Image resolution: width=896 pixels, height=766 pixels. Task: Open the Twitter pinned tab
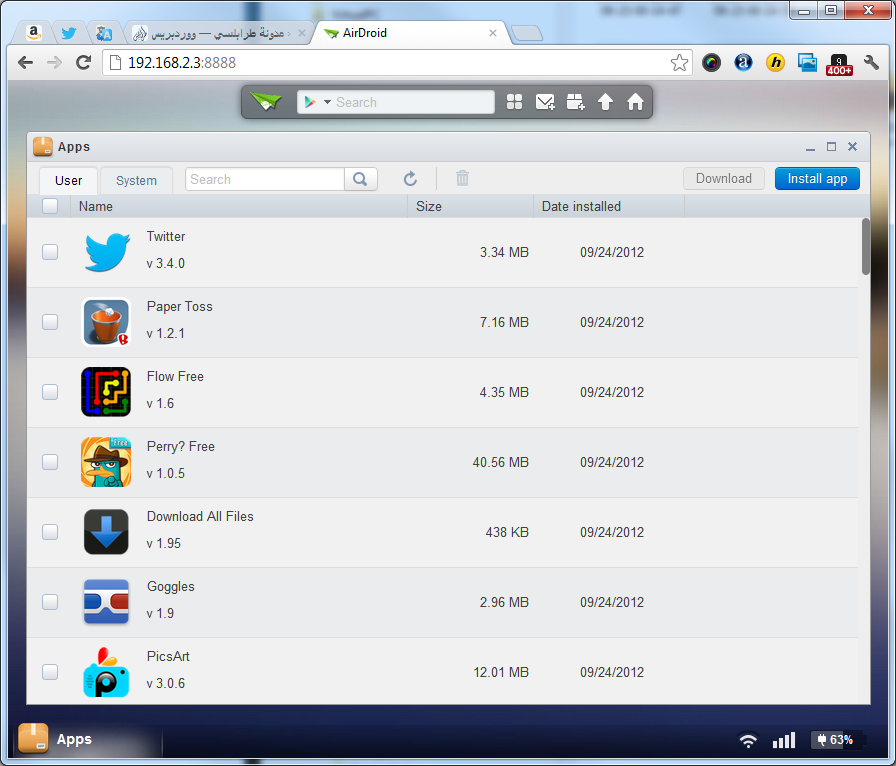69,33
